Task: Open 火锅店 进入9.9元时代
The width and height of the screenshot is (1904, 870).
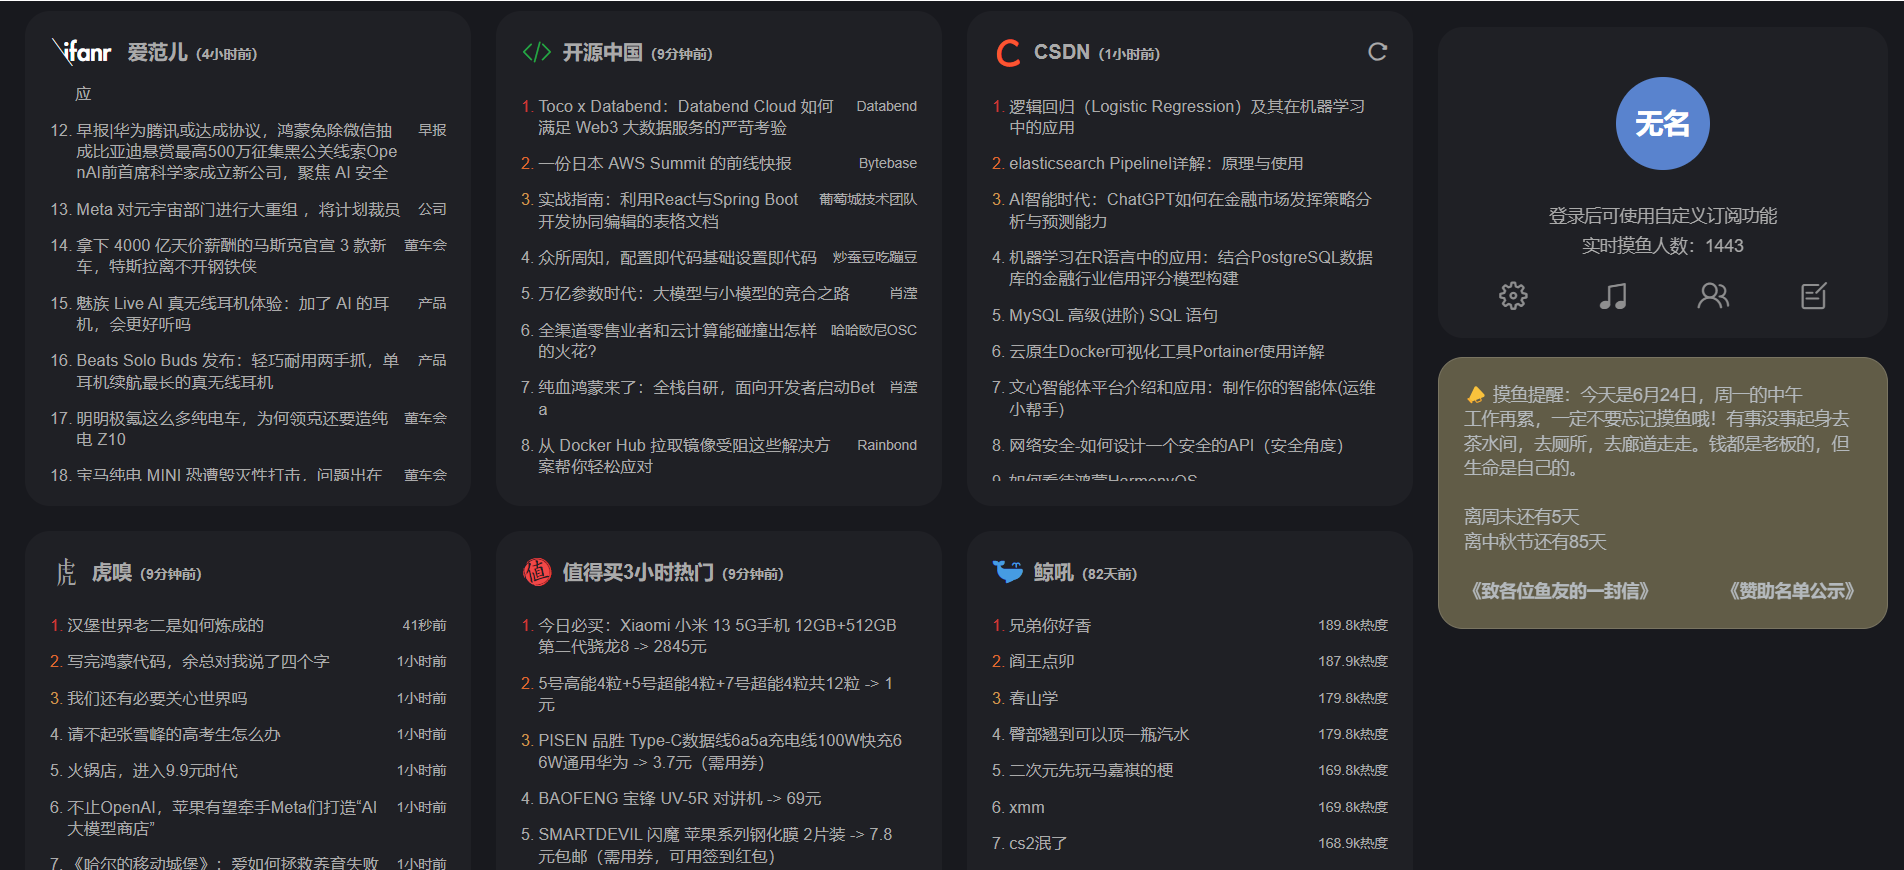Action: (152, 771)
